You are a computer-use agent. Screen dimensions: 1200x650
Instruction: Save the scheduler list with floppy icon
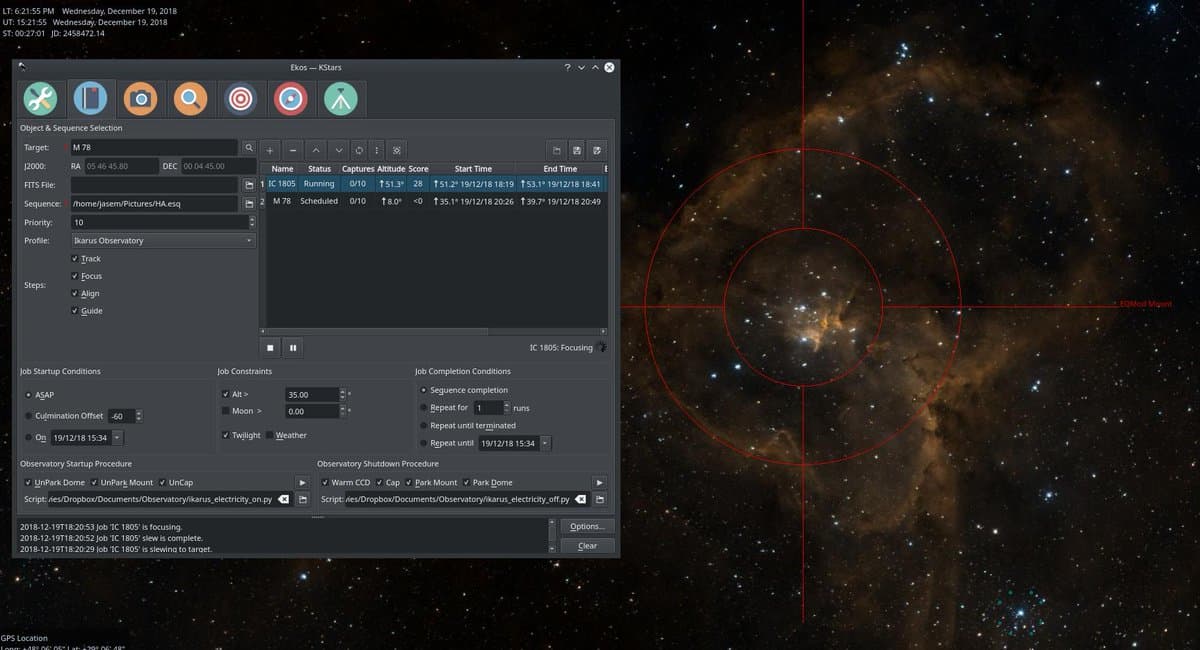coord(577,149)
